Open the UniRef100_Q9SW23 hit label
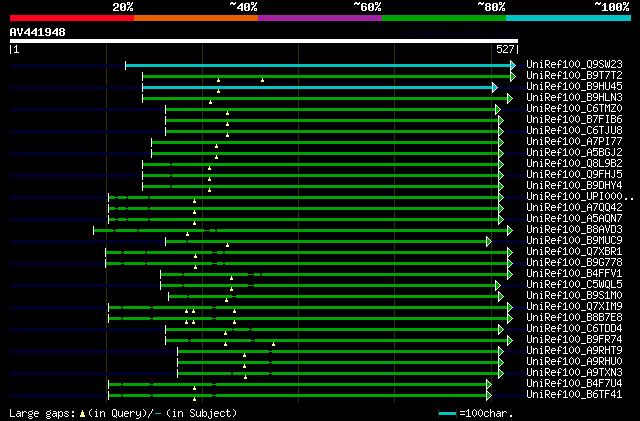640x421 pixels. coord(574,65)
